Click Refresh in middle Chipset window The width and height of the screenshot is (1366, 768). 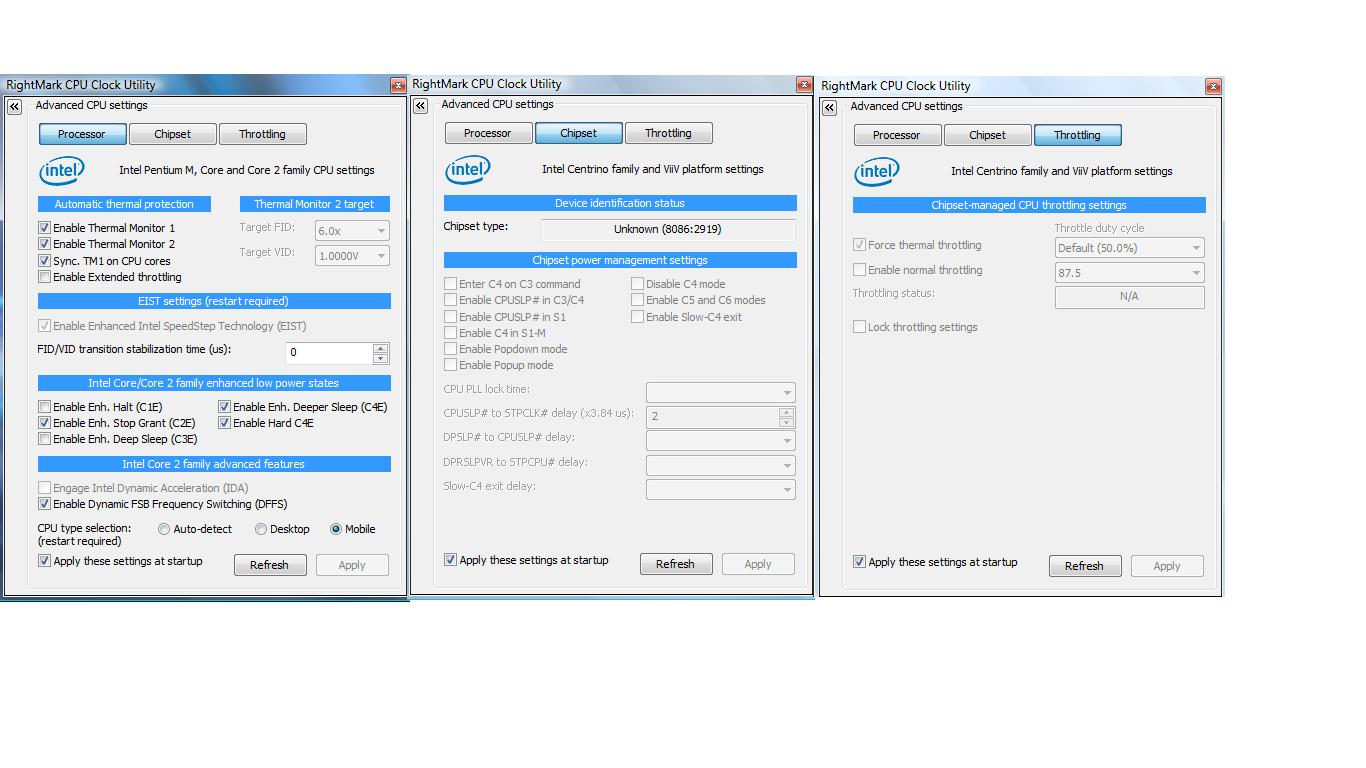click(x=676, y=564)
